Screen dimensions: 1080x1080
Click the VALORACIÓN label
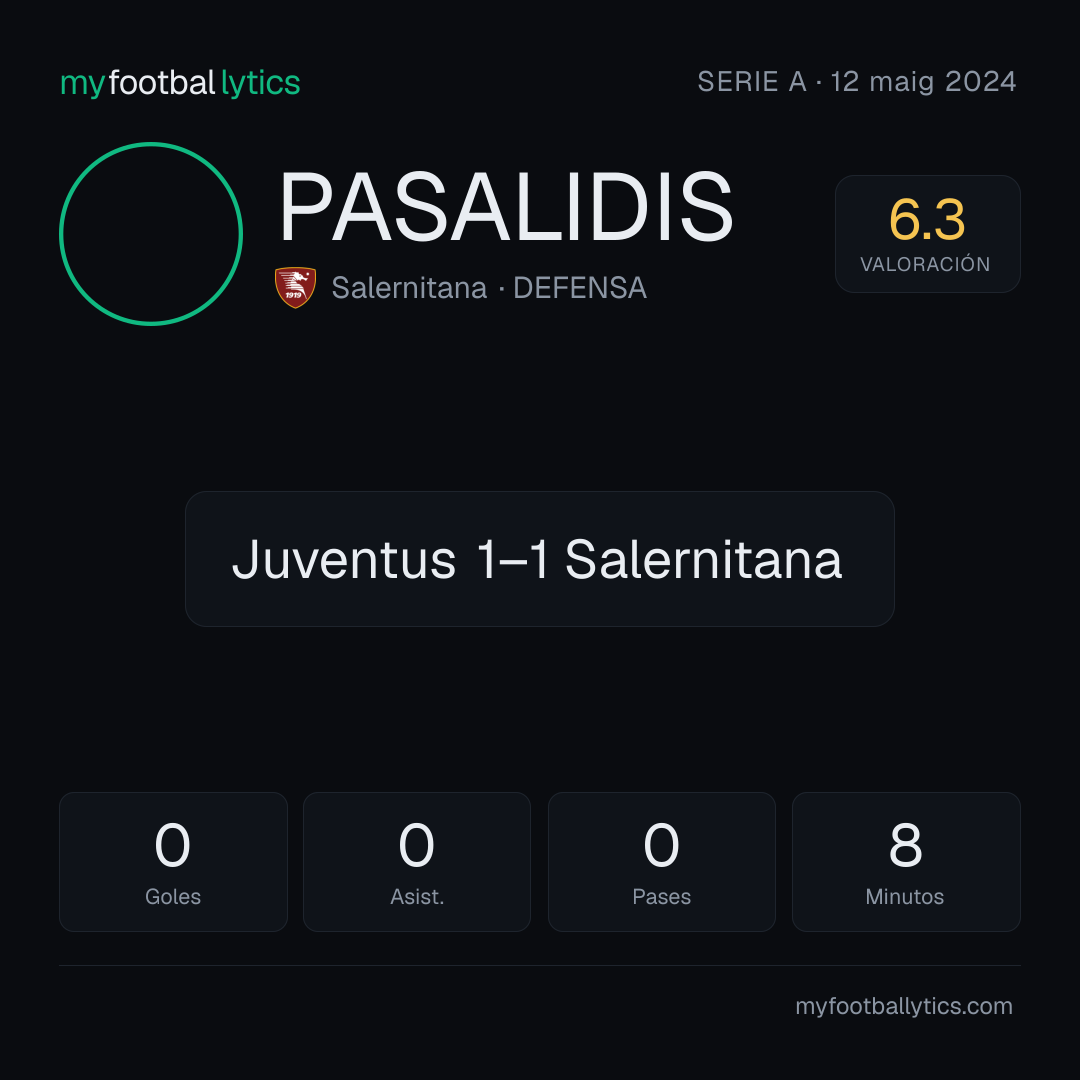coord(926,264)
